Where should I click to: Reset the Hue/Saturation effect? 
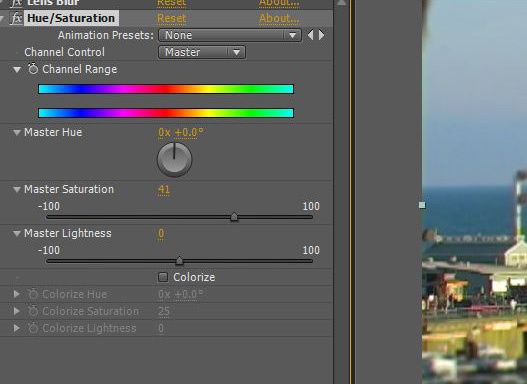171,18
